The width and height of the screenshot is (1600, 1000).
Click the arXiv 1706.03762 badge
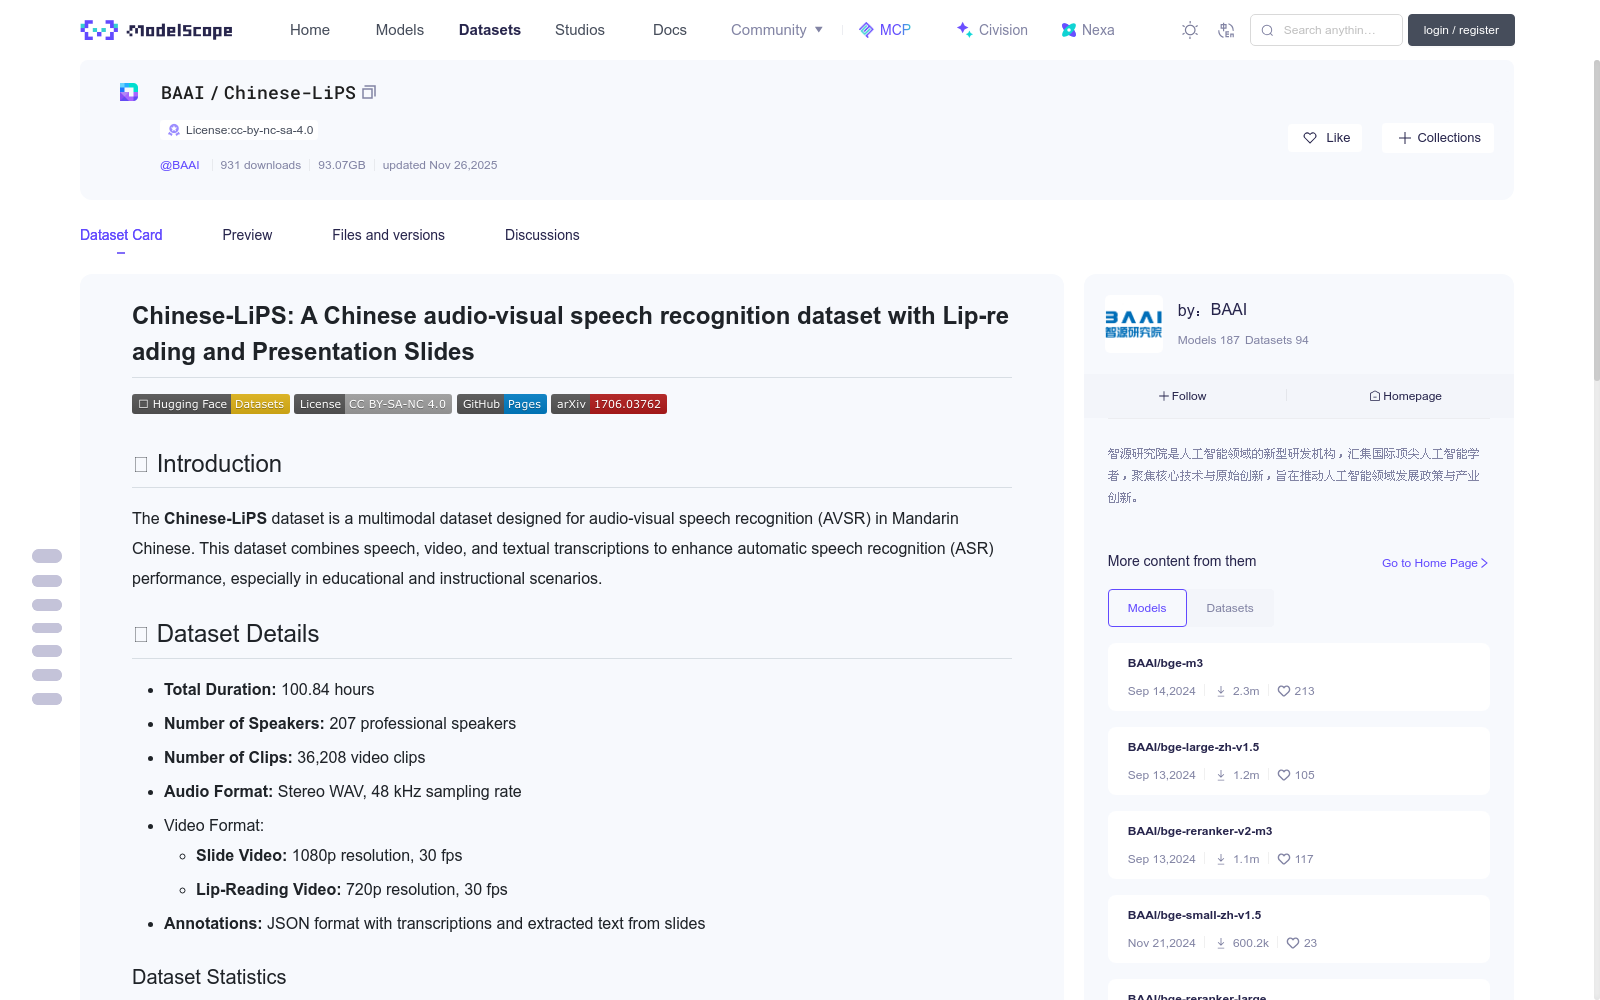[609, 404]
